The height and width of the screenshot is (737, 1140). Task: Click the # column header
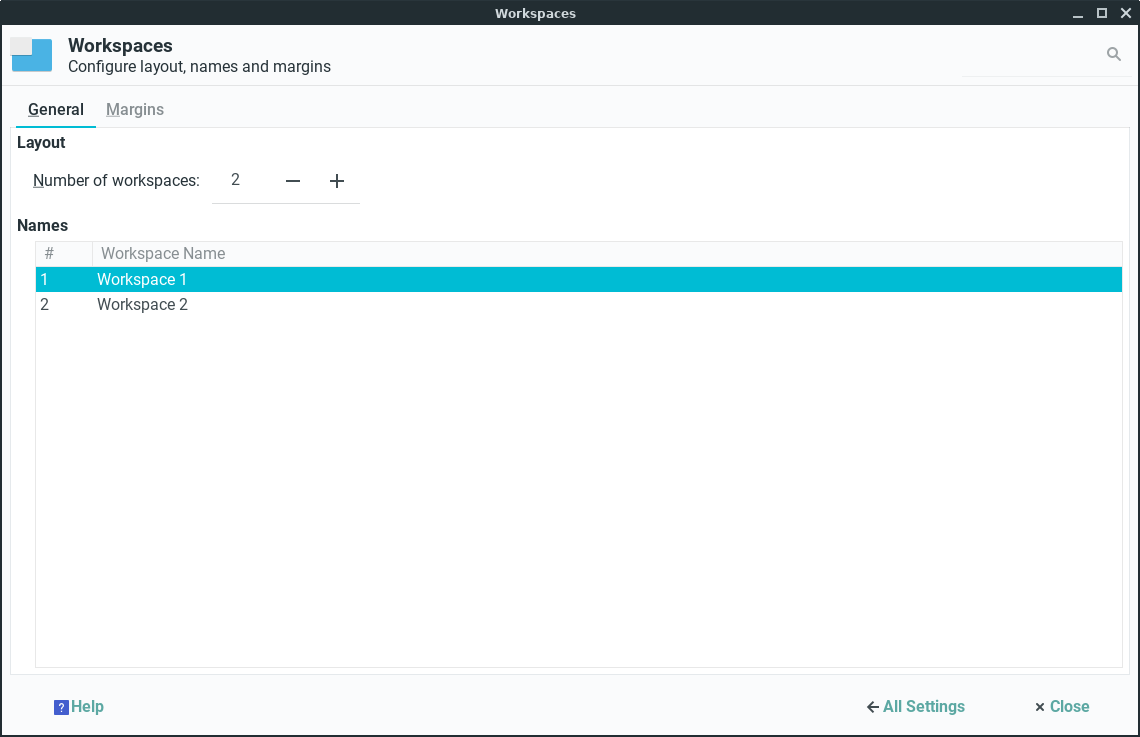50,254
